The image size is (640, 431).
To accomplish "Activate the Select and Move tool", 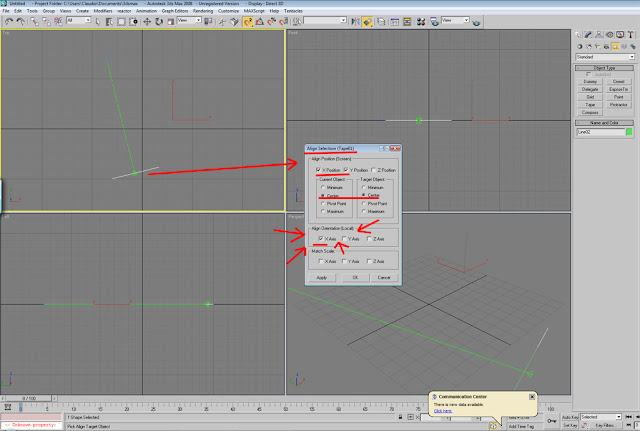I will pyautogui.click(x=147, y=22).
